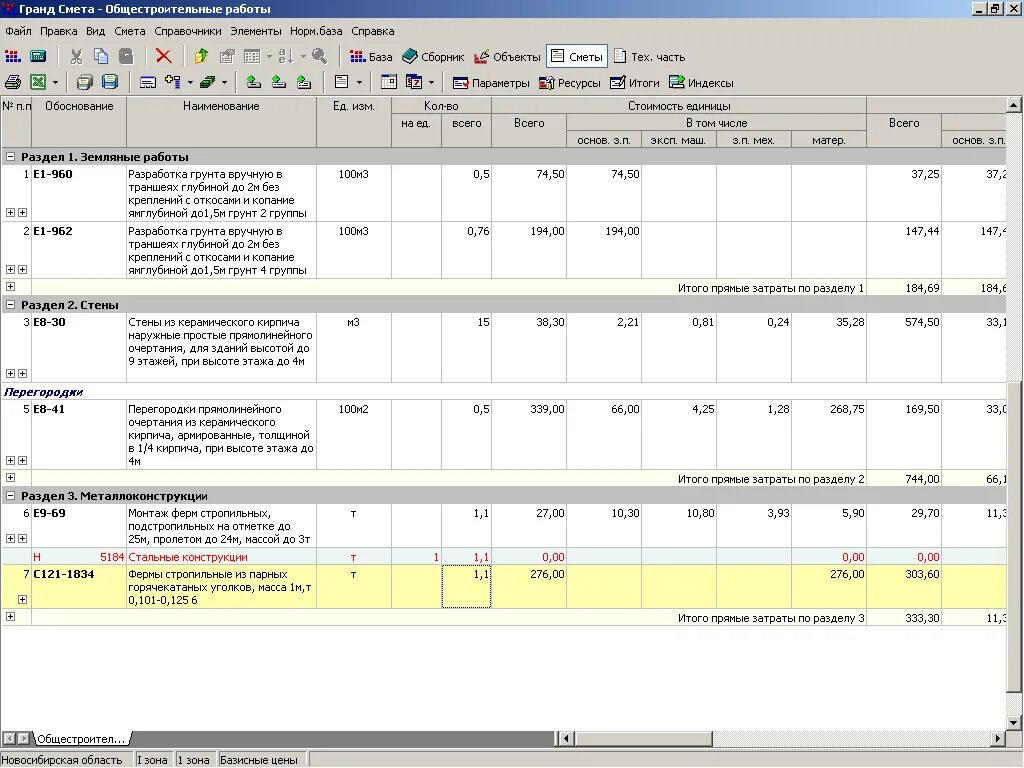1024x768 pixels.
Task: Click the middle green up-arrow tray icon
Action: tap(279, 82)
